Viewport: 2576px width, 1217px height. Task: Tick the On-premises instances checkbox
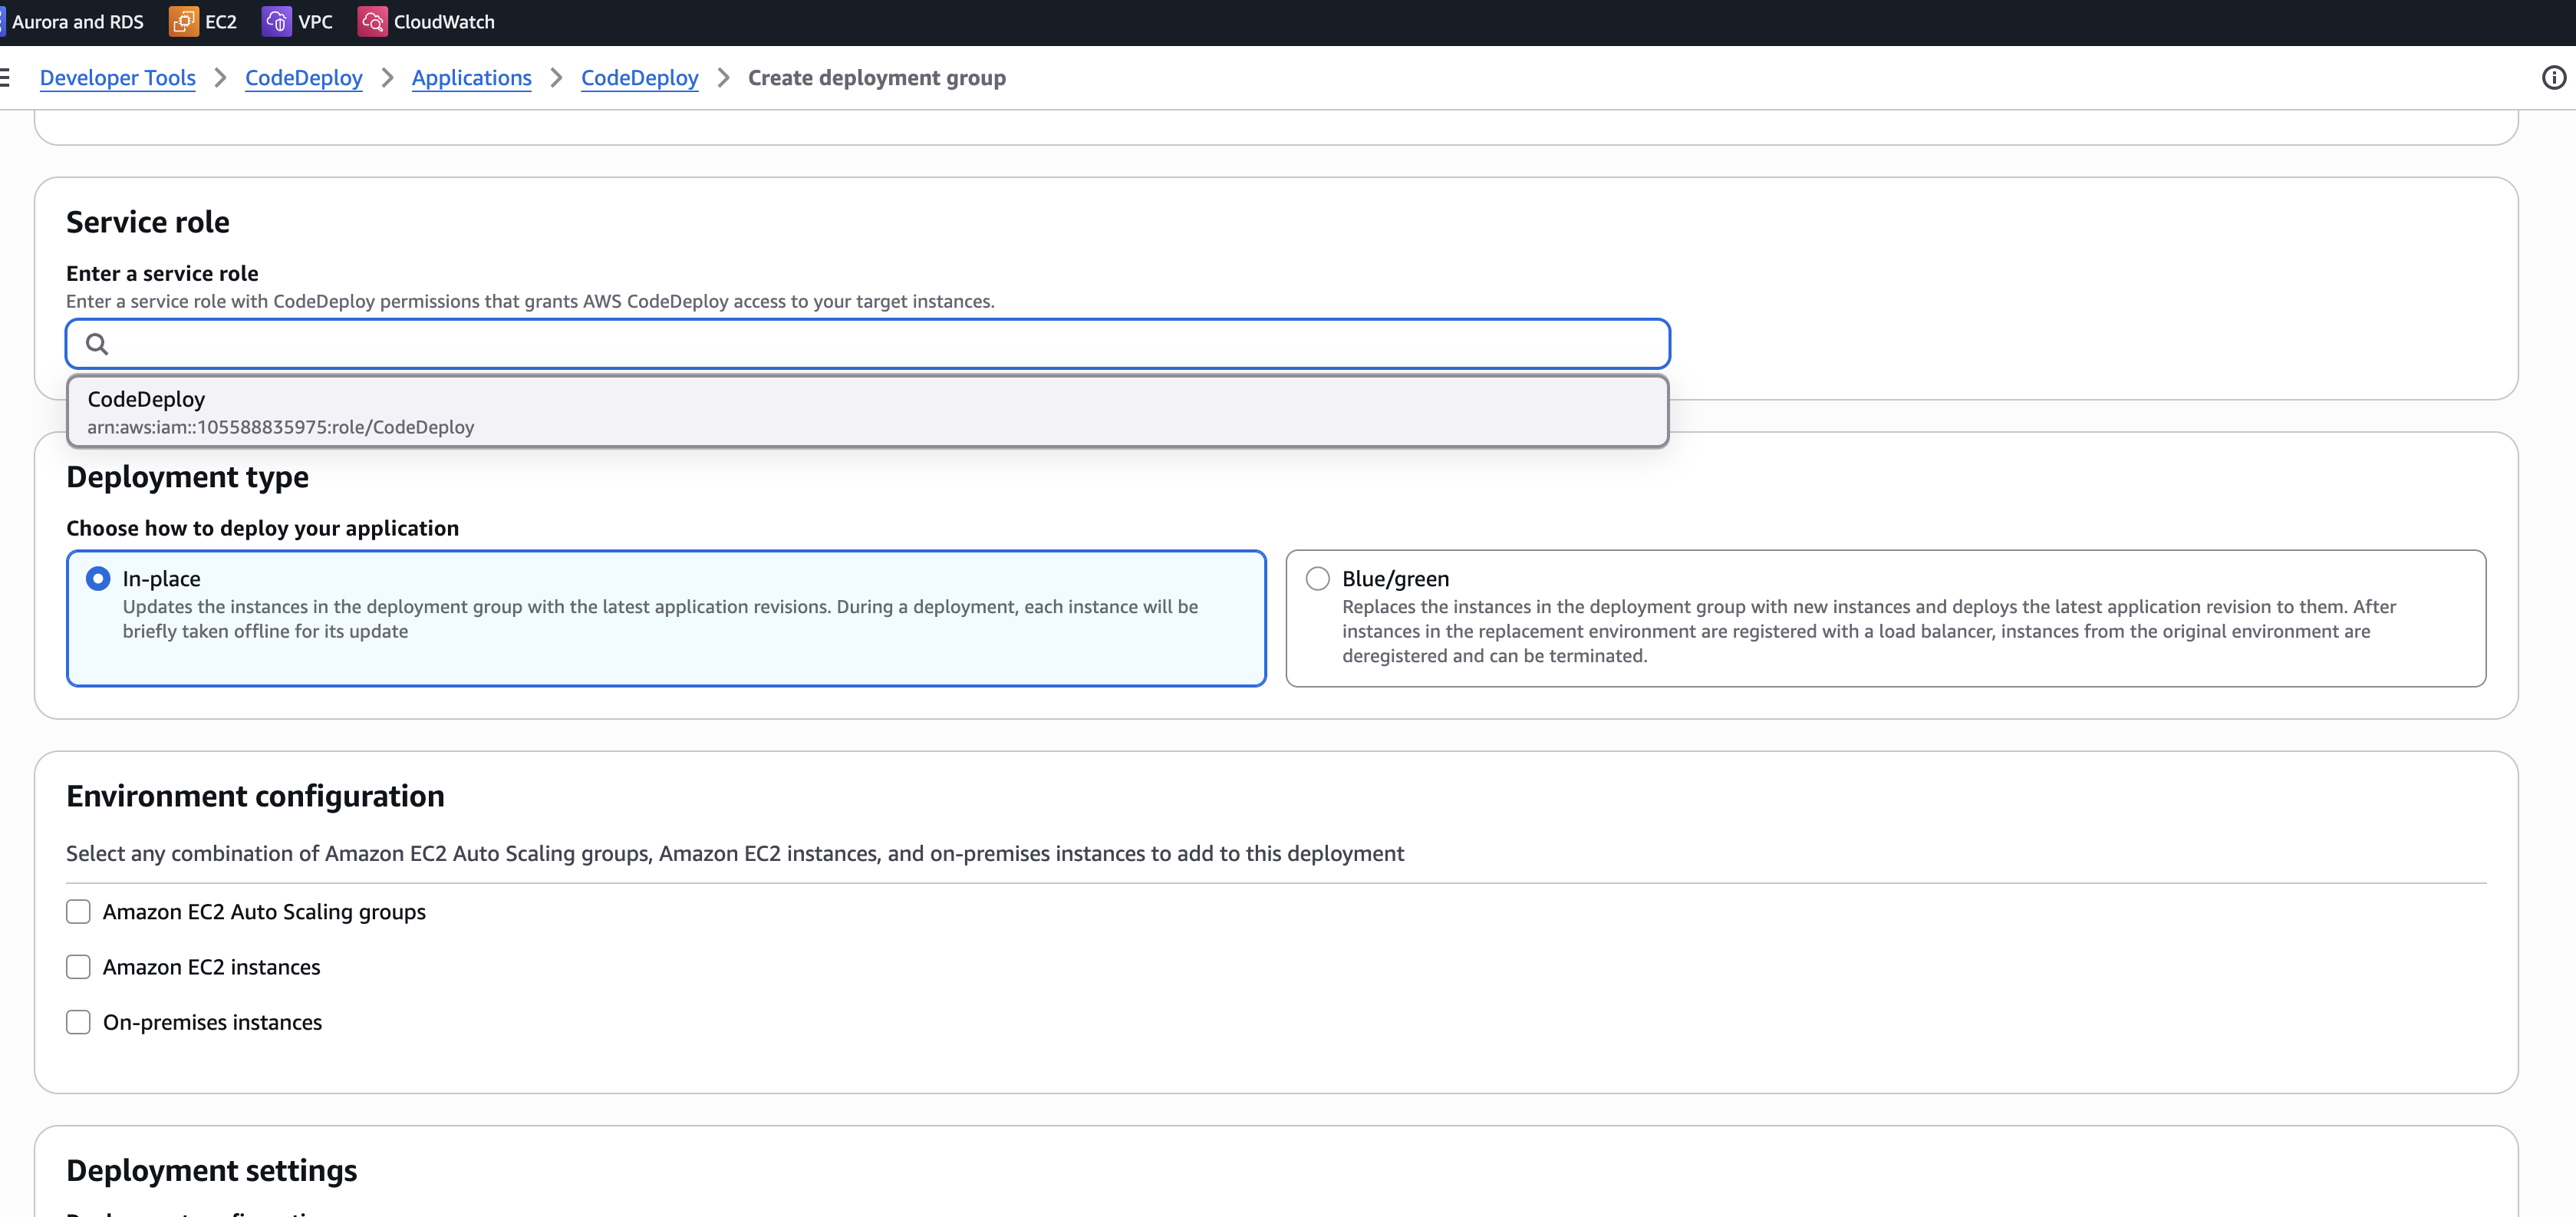coord(78,1021)
